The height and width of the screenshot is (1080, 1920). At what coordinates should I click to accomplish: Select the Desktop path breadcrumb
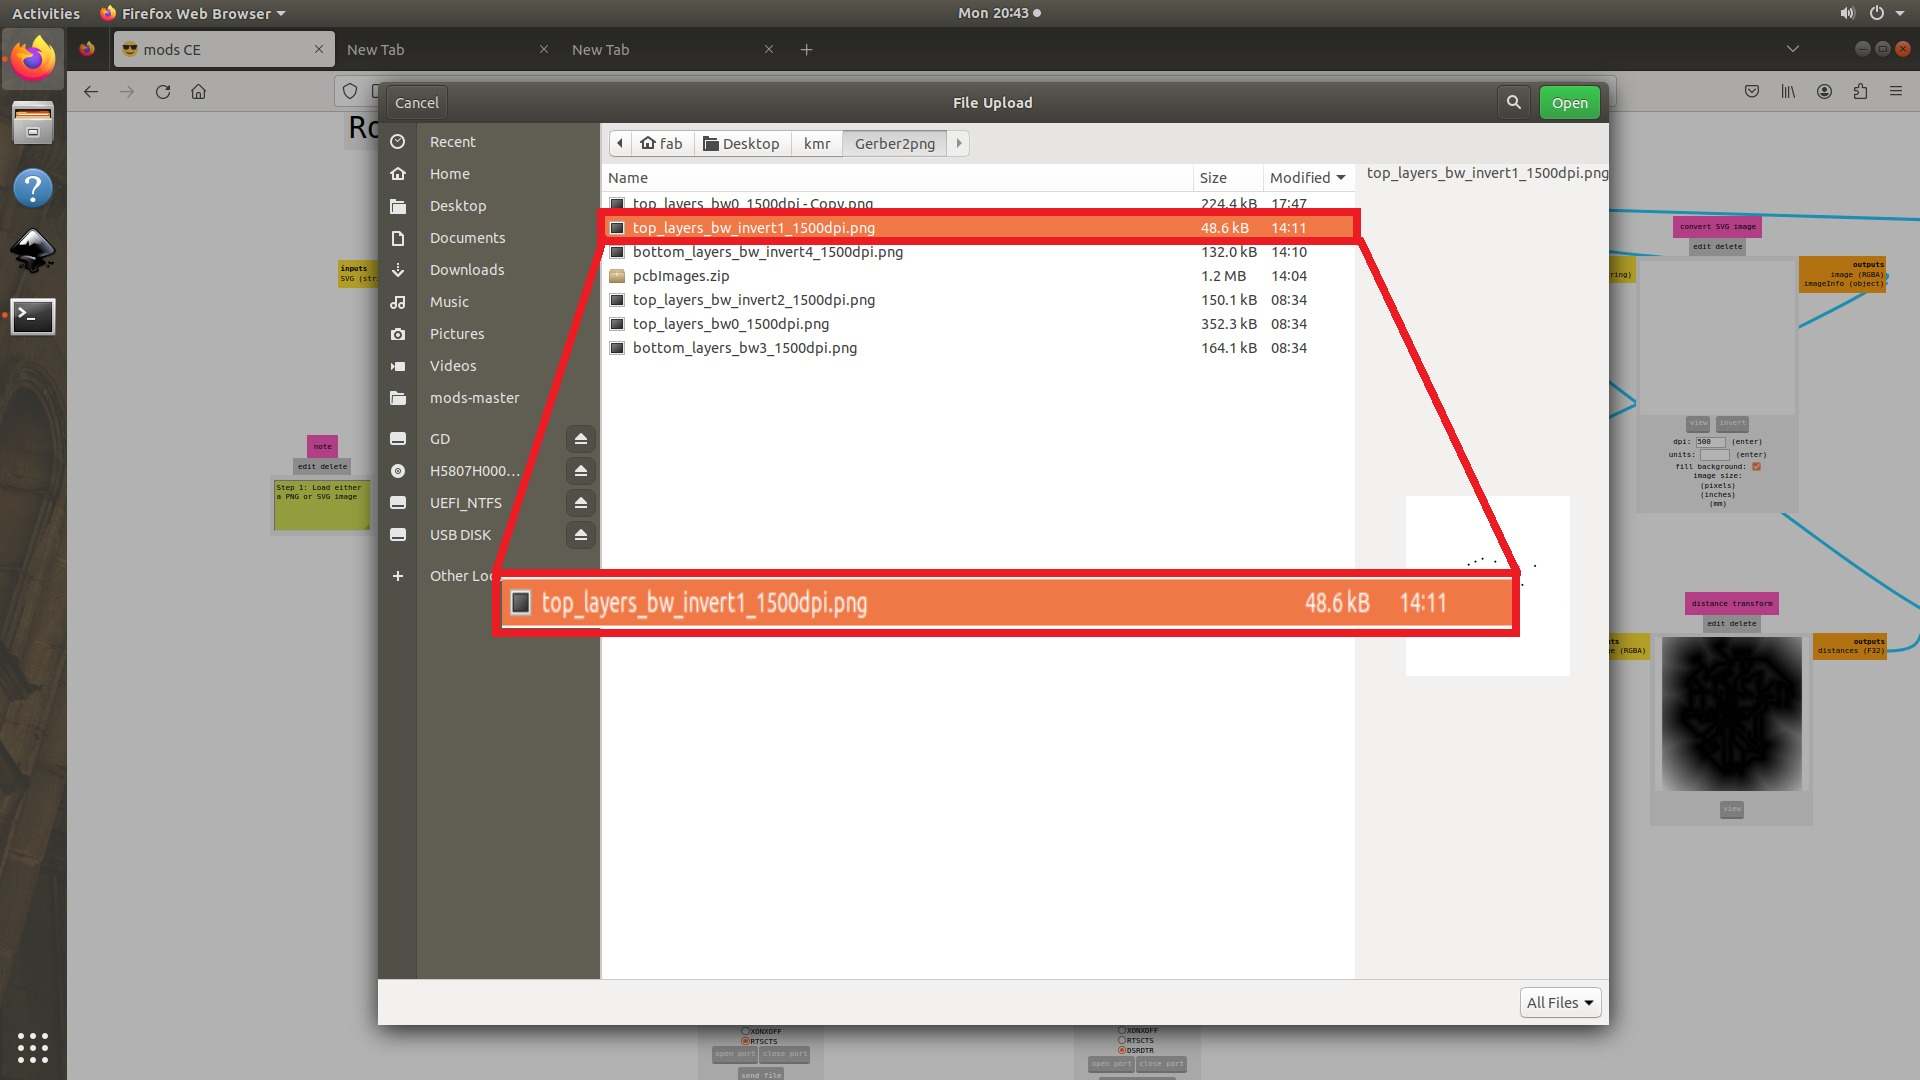click(741, 143)
